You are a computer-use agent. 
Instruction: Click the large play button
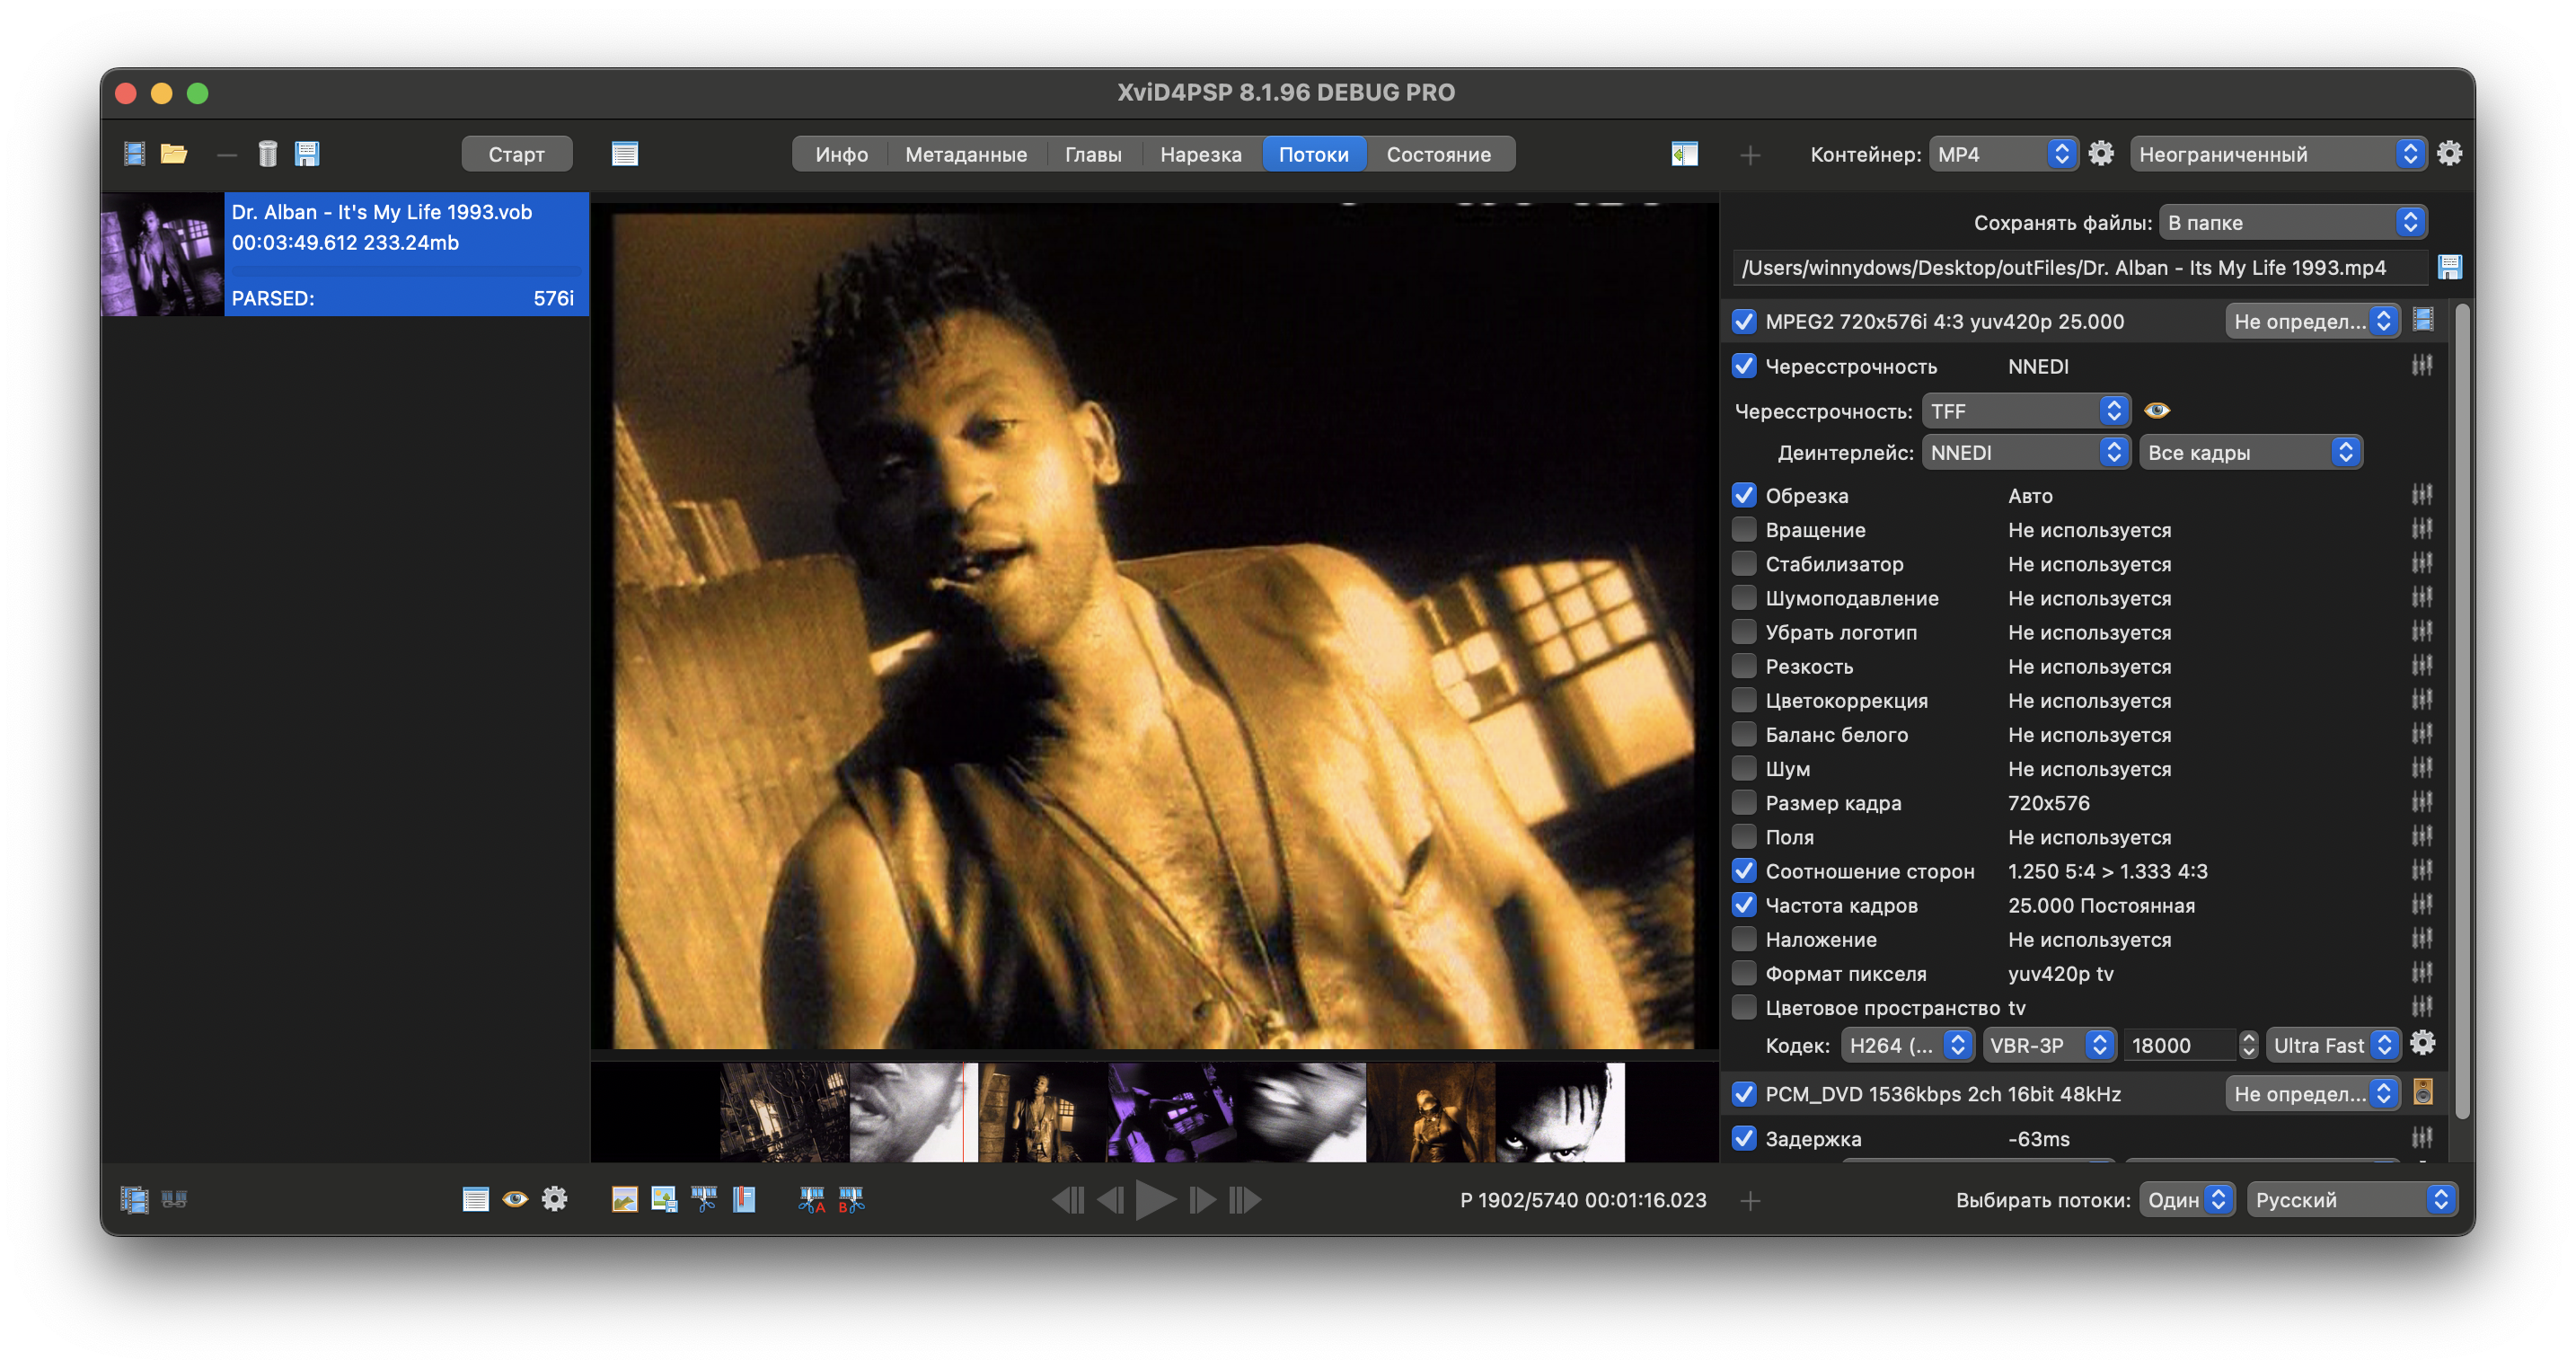pos(1156,1199)
